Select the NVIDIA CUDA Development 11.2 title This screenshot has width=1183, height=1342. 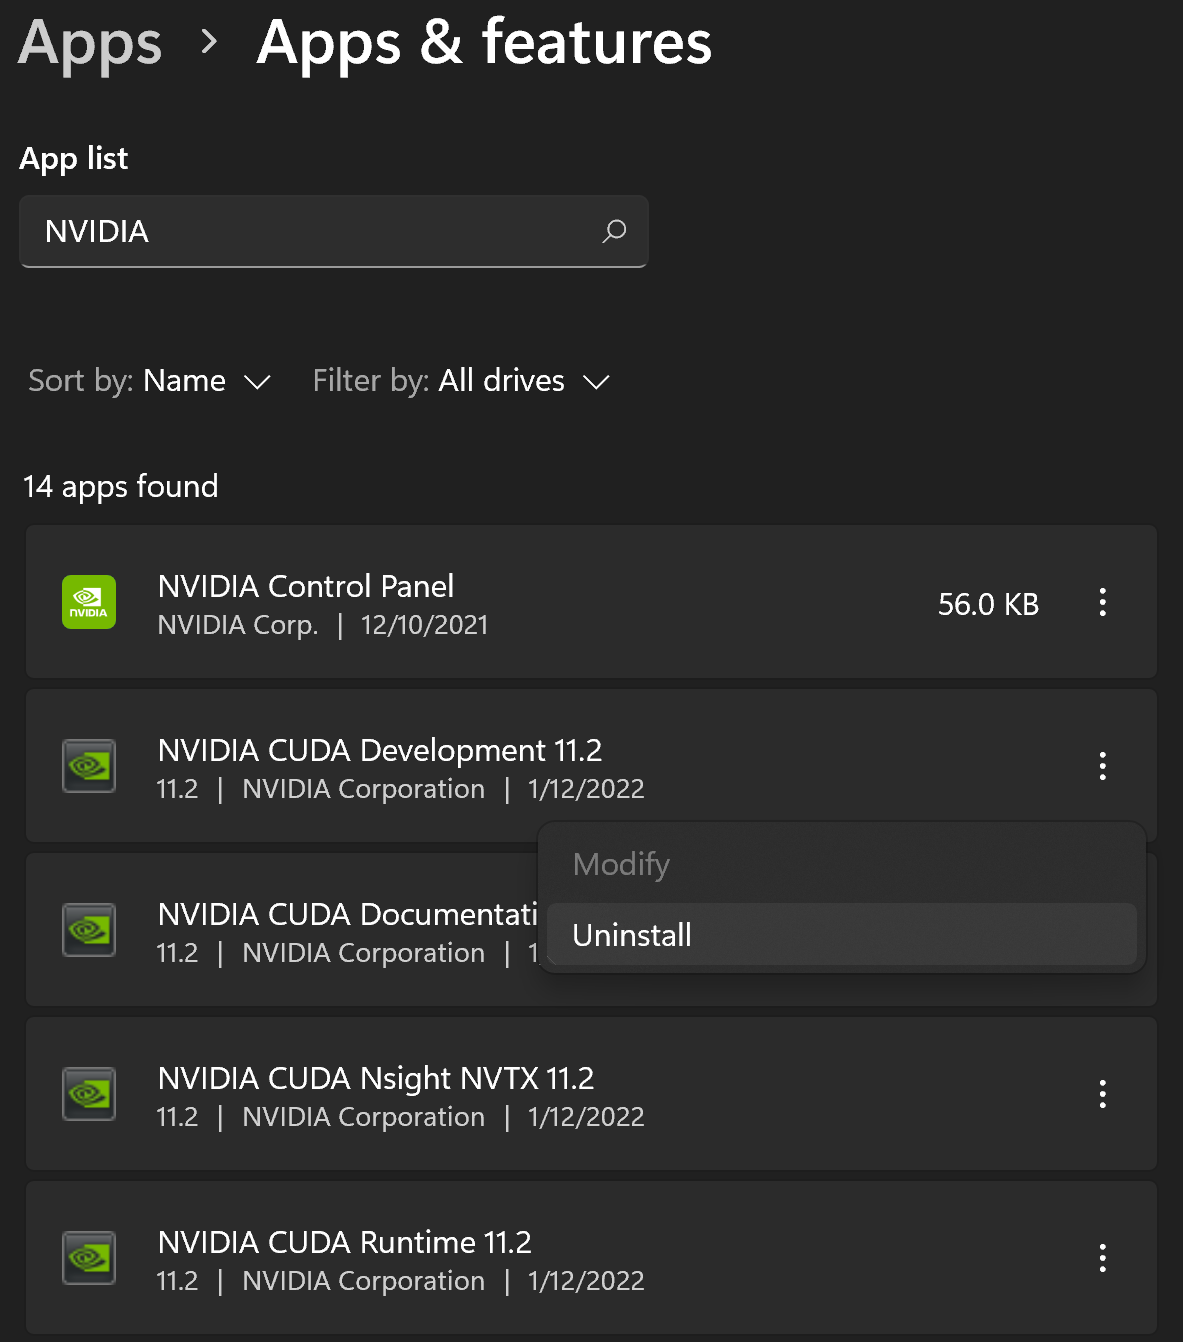coord(380,750)
